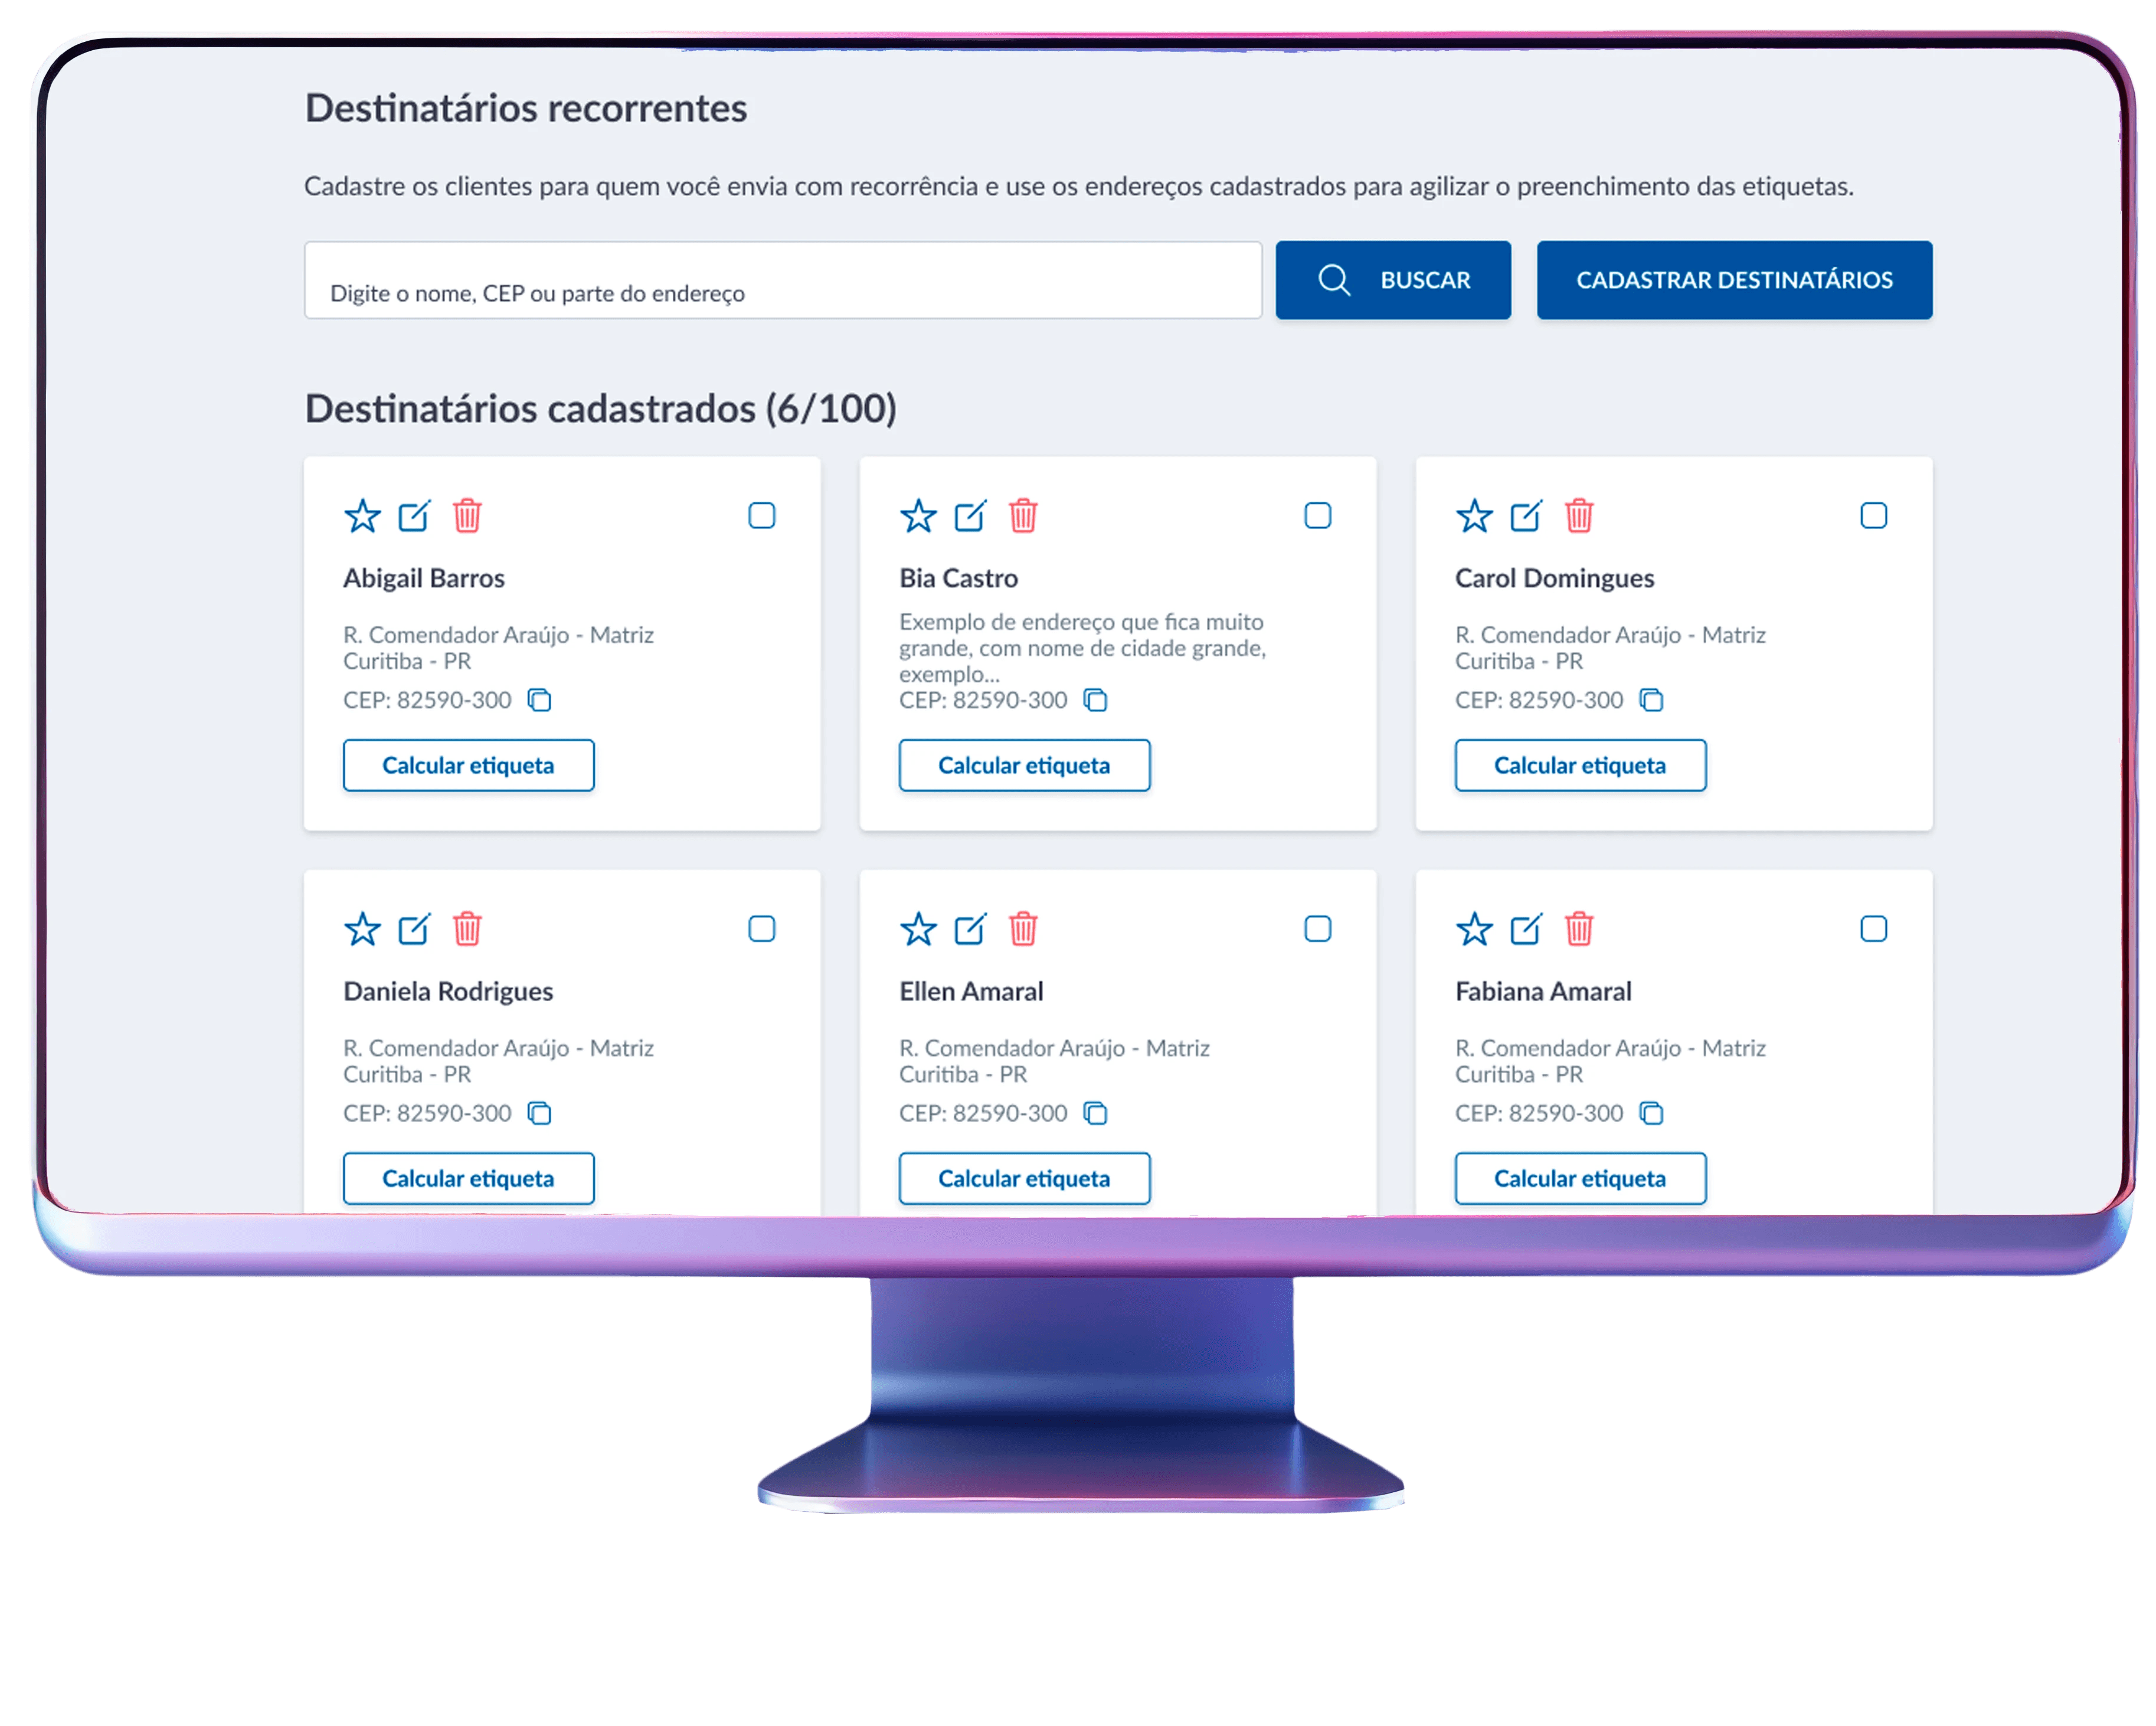Copy the CEP on Ellen Amaral's card
Viewport: 2156px width, 1726px height.
coord(1096,1113)
